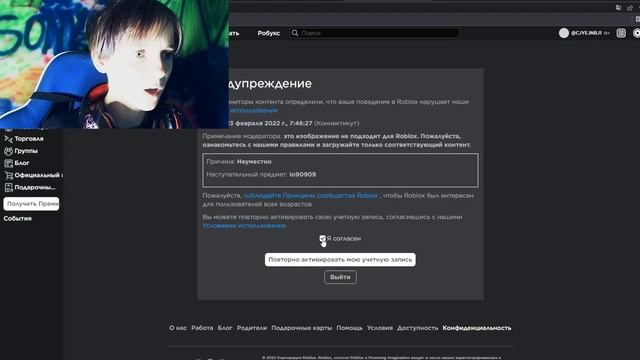Open Подарочны... in the sidebar
This screenshot has height=360, width=640.
tap(35, 188)
